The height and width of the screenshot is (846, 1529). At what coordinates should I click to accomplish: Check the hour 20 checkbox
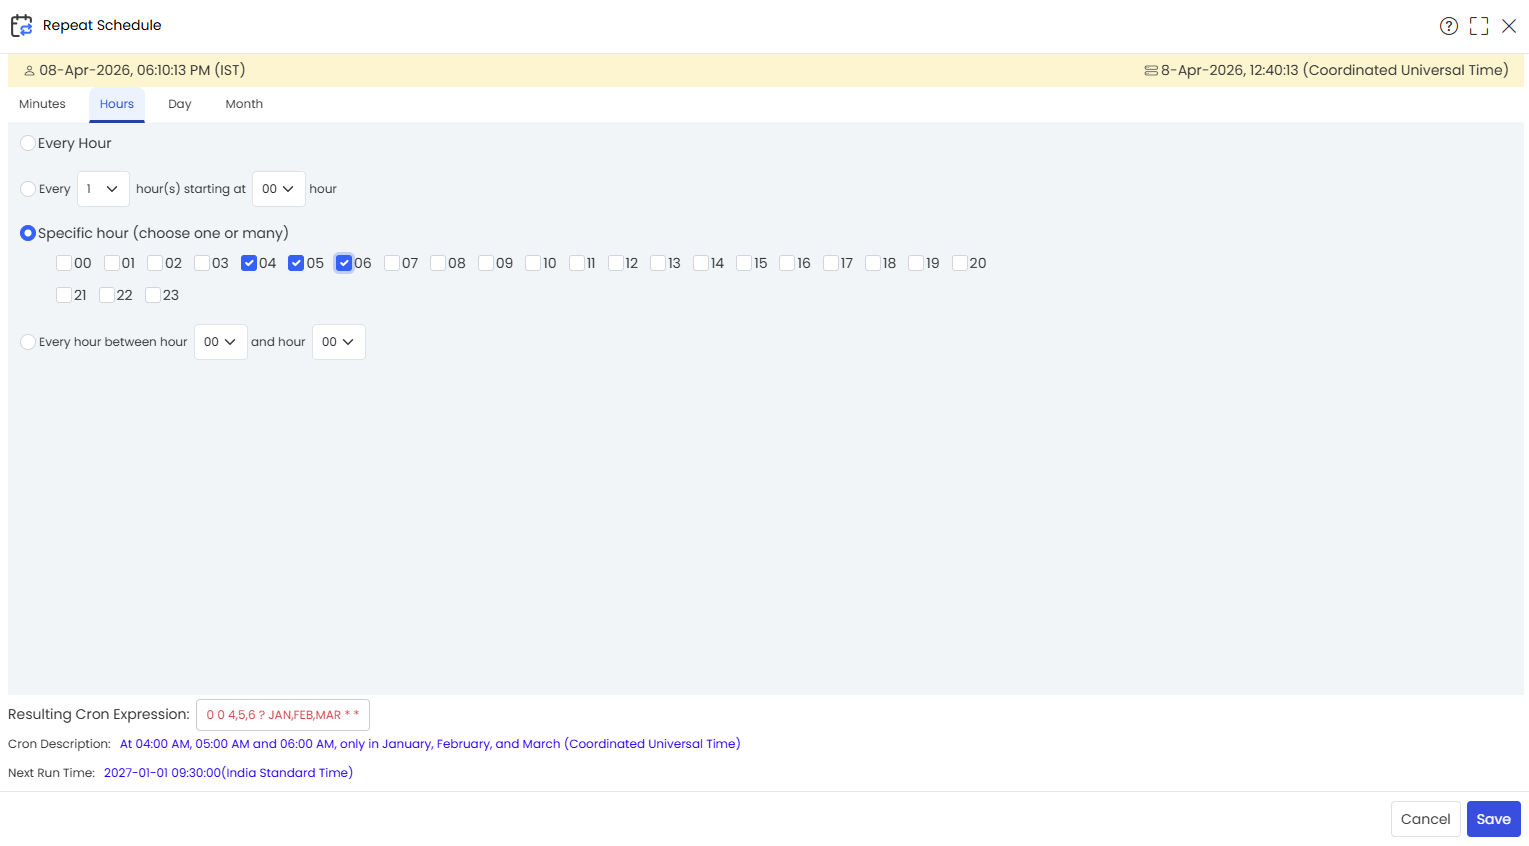click(960, 263)
